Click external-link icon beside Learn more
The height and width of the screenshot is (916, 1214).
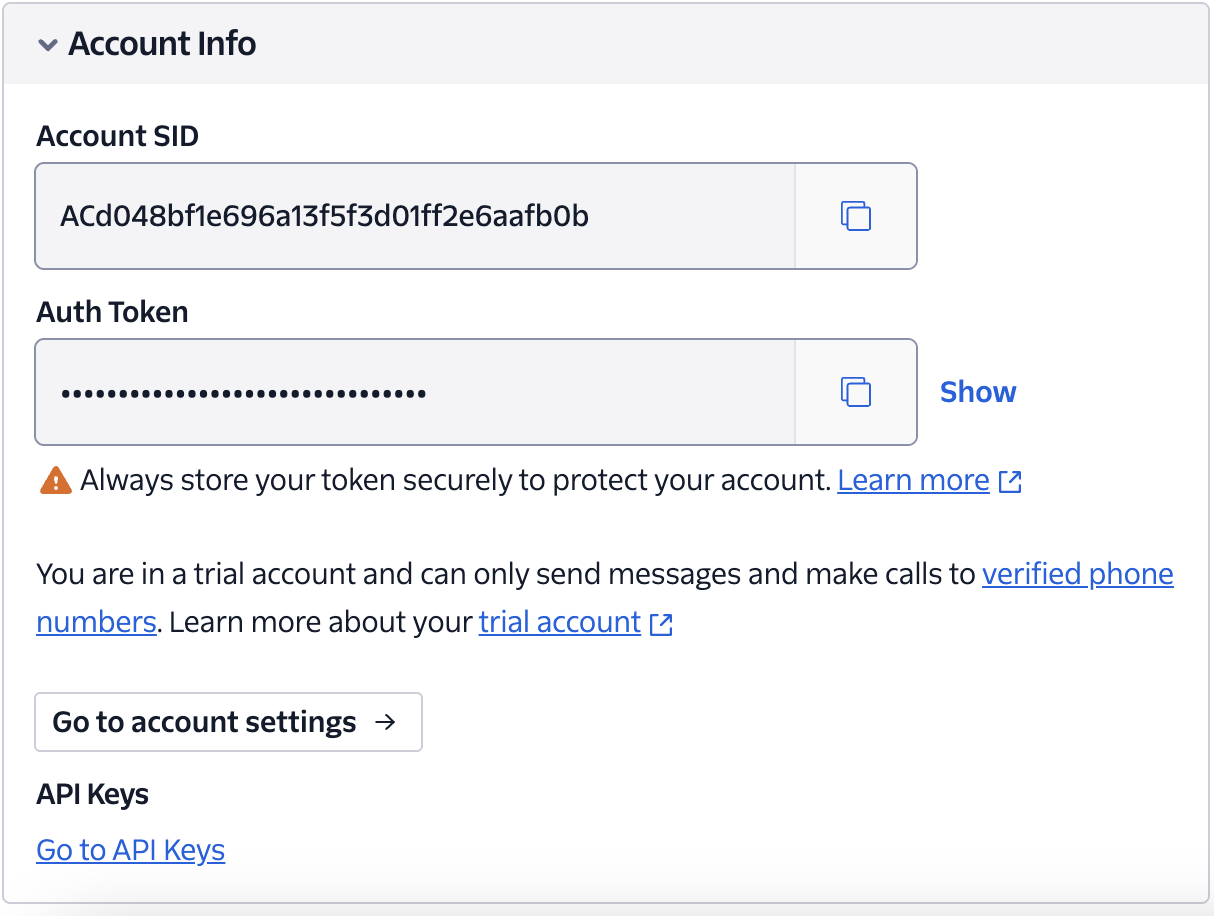point(1010,482)
